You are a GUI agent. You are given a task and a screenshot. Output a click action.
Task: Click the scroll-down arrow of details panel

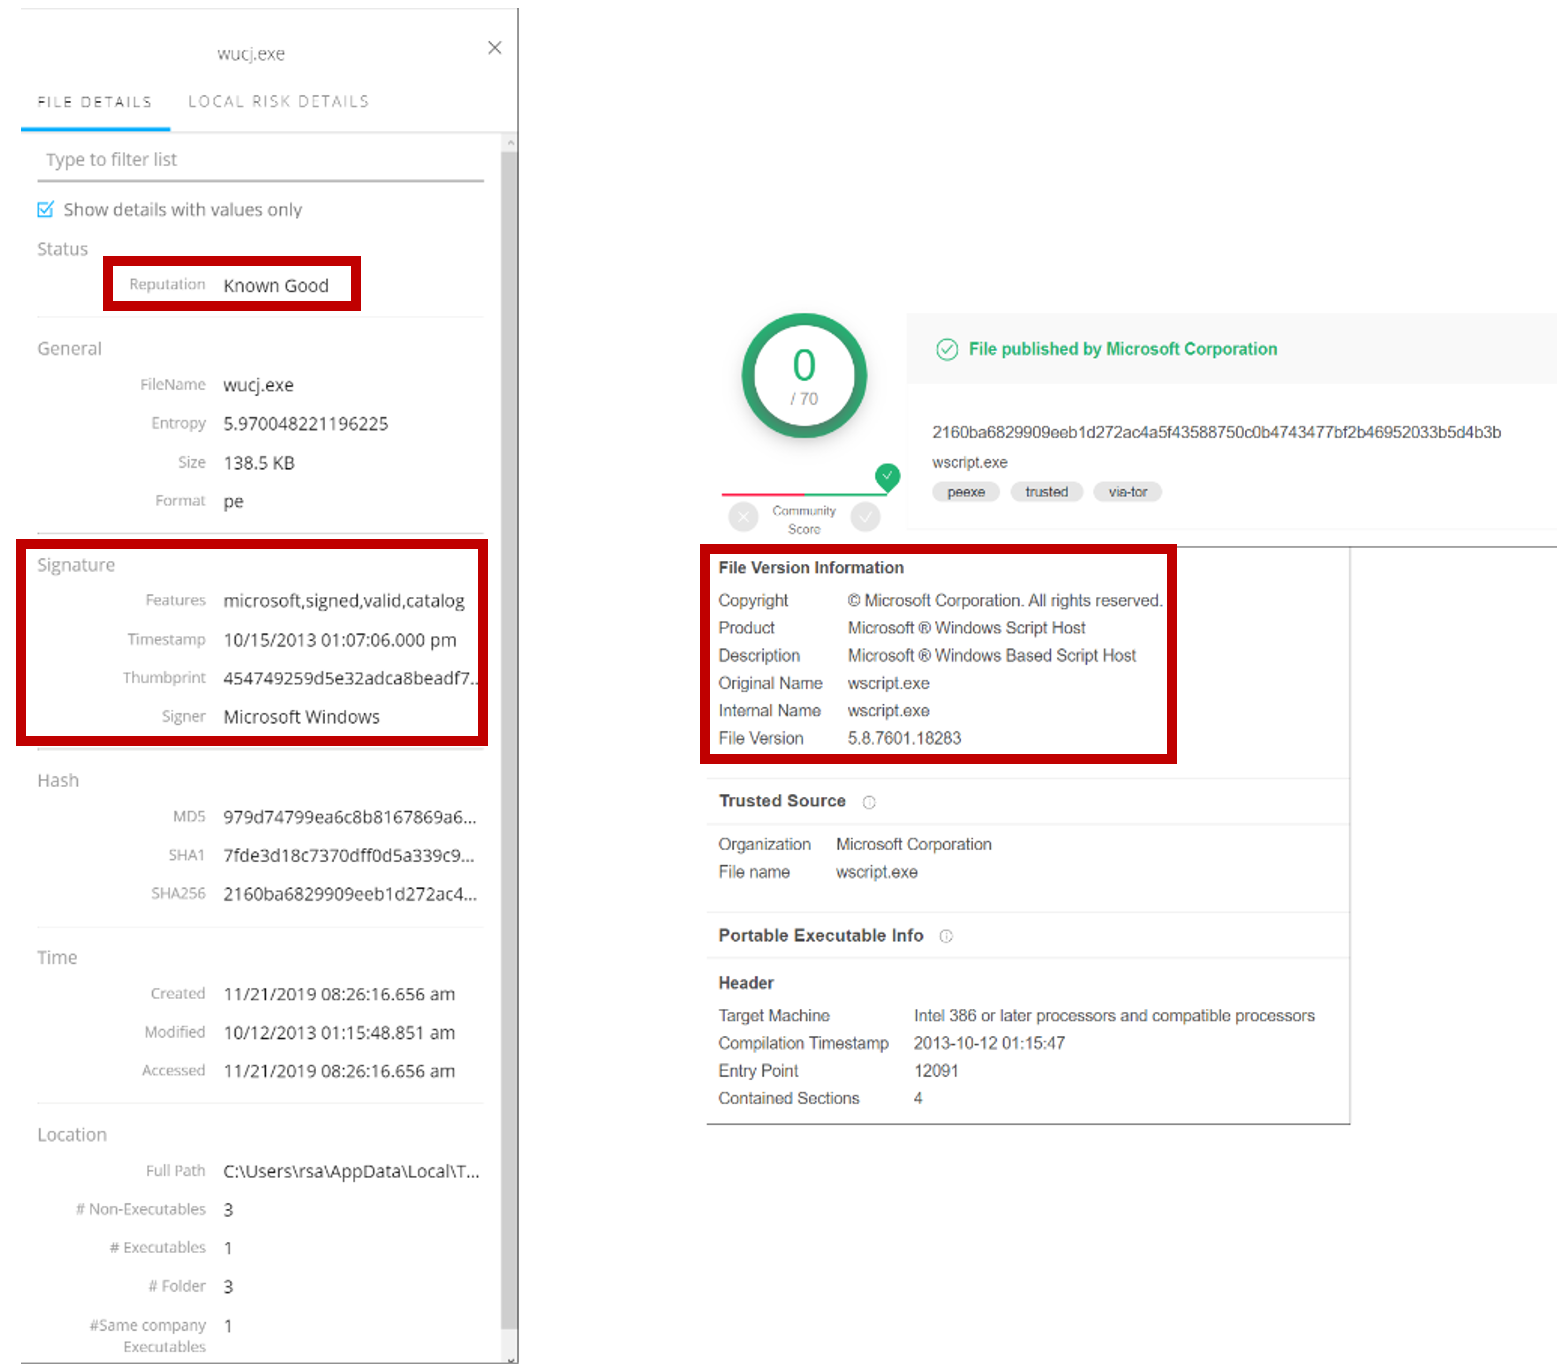click(510, 1358)
